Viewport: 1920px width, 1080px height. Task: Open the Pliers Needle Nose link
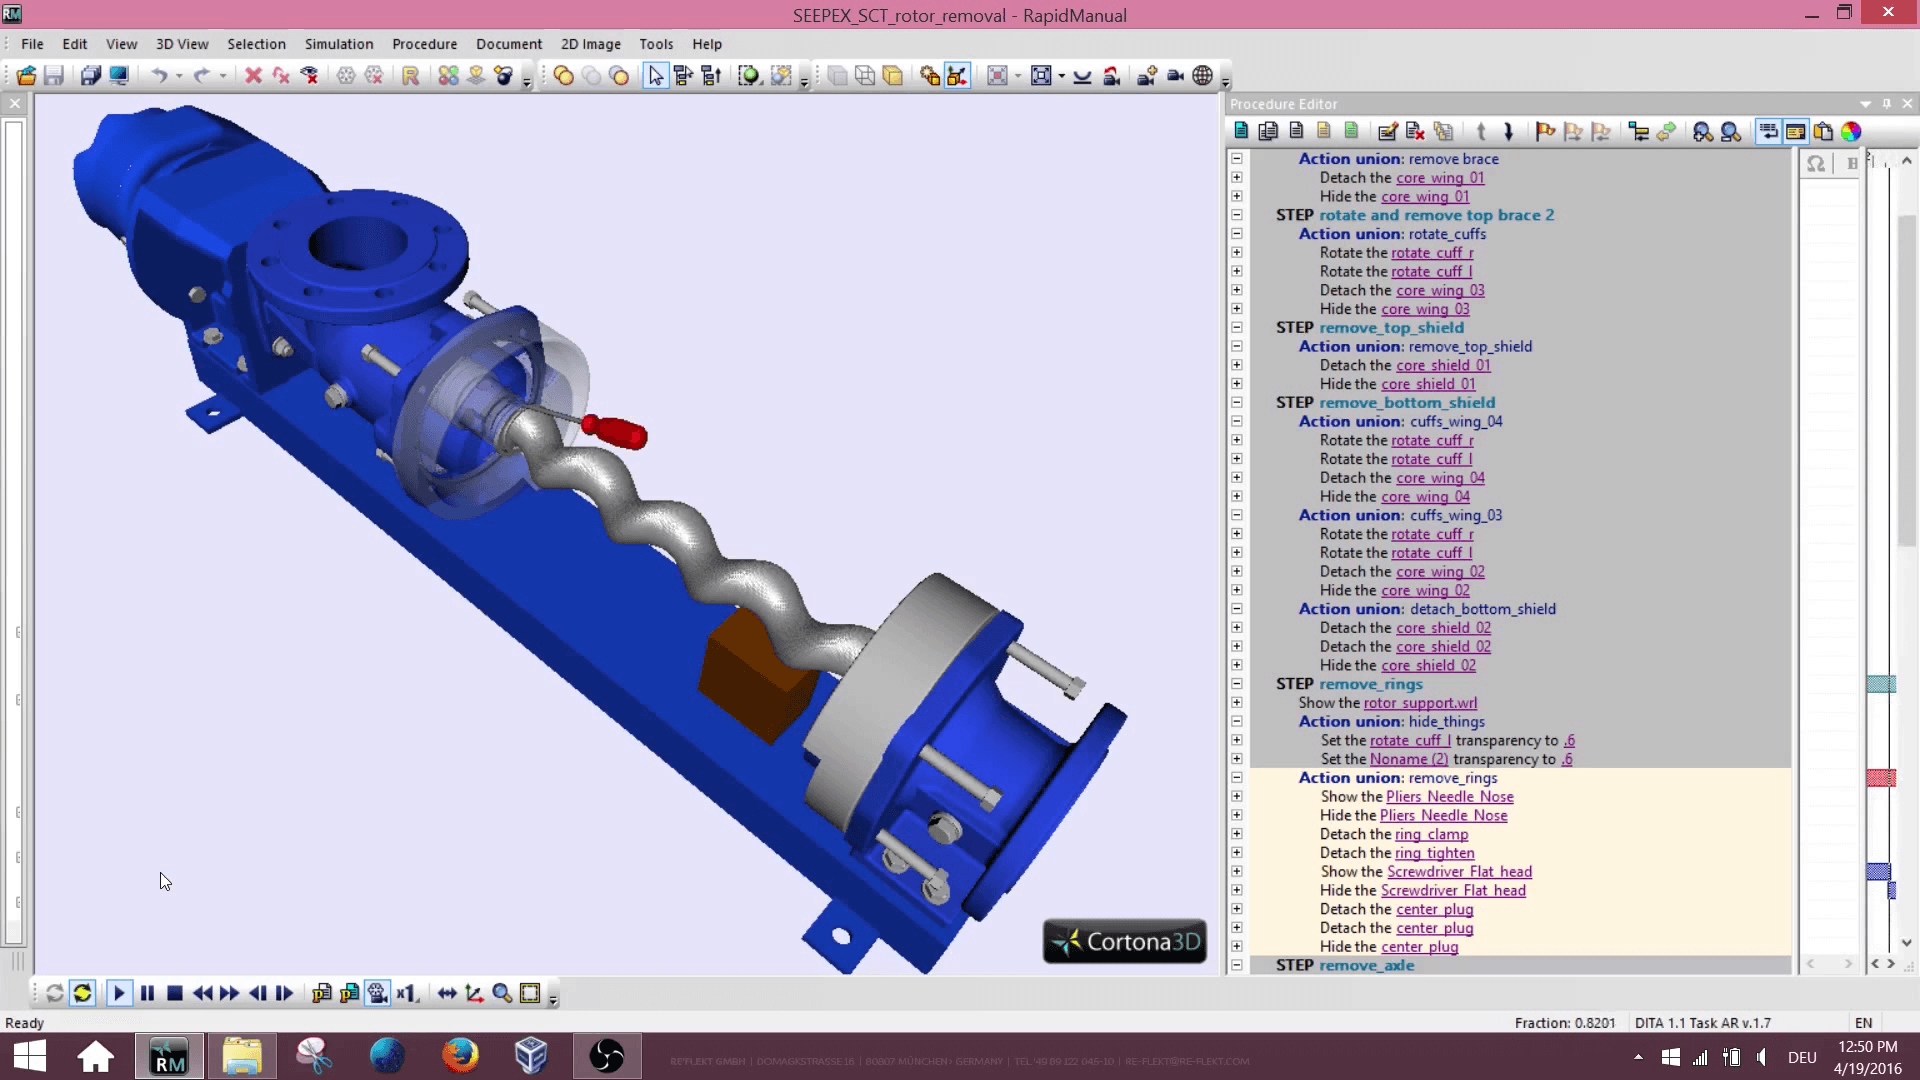(x=1449, y=796)
